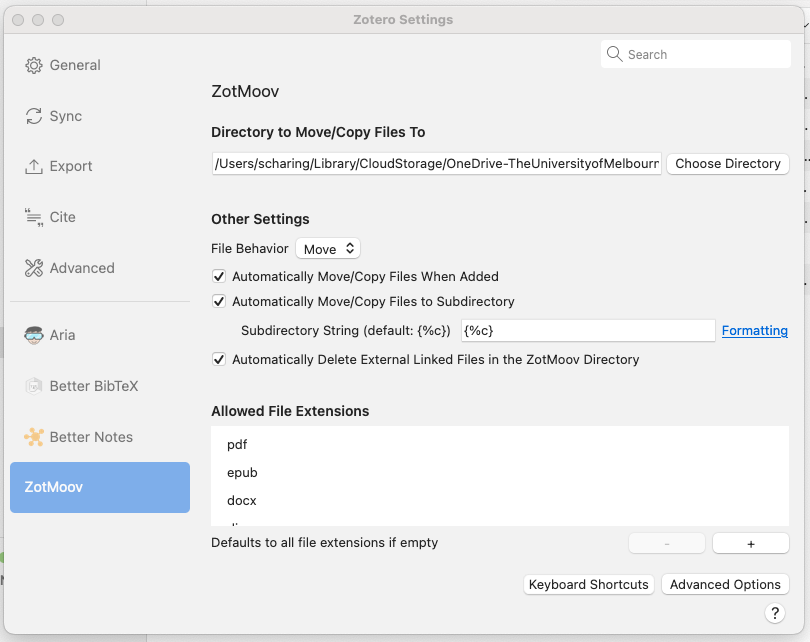Open the Better BibTeX pane

click(x=100, y=386)
